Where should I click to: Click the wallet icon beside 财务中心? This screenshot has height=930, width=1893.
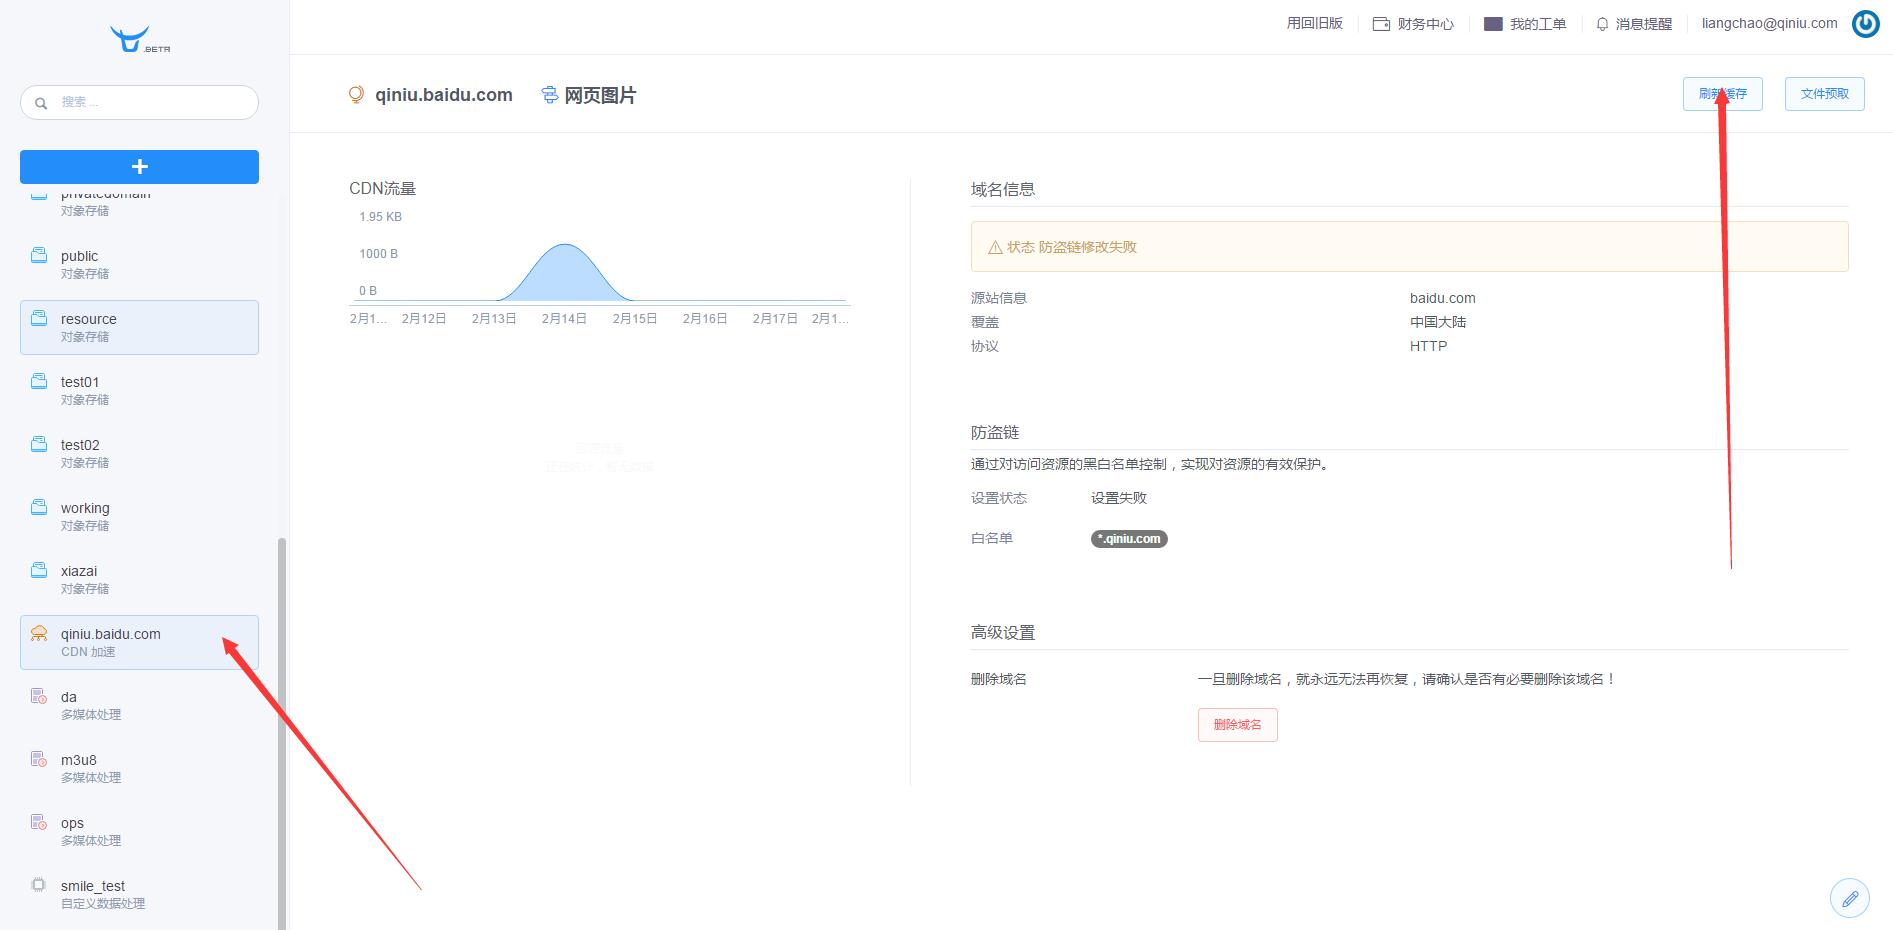point(1380,23)
